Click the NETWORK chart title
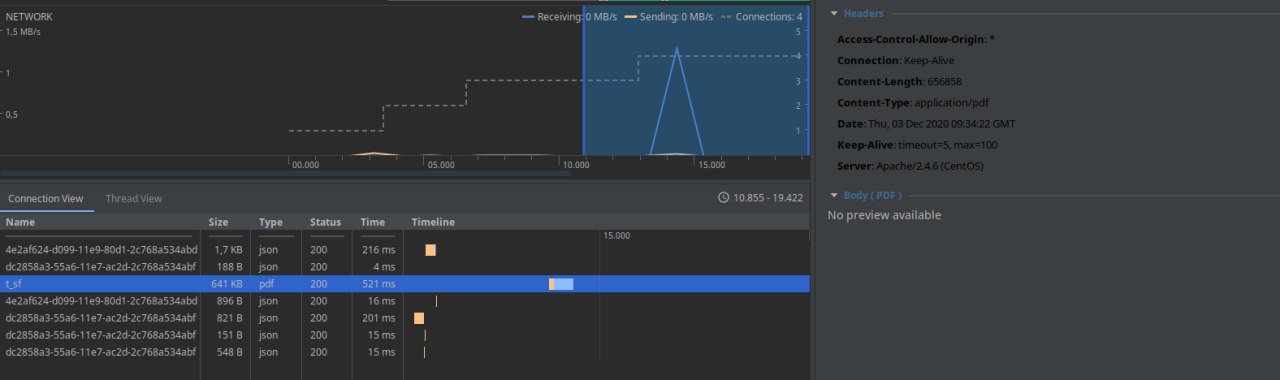The height and width of the screenshot is (380, 1280). point(29,17)
